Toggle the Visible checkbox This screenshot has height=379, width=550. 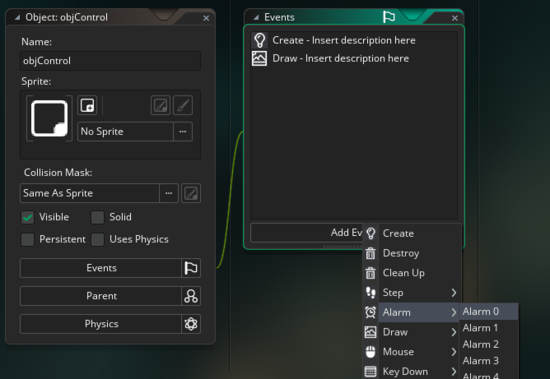click(28, 217)
